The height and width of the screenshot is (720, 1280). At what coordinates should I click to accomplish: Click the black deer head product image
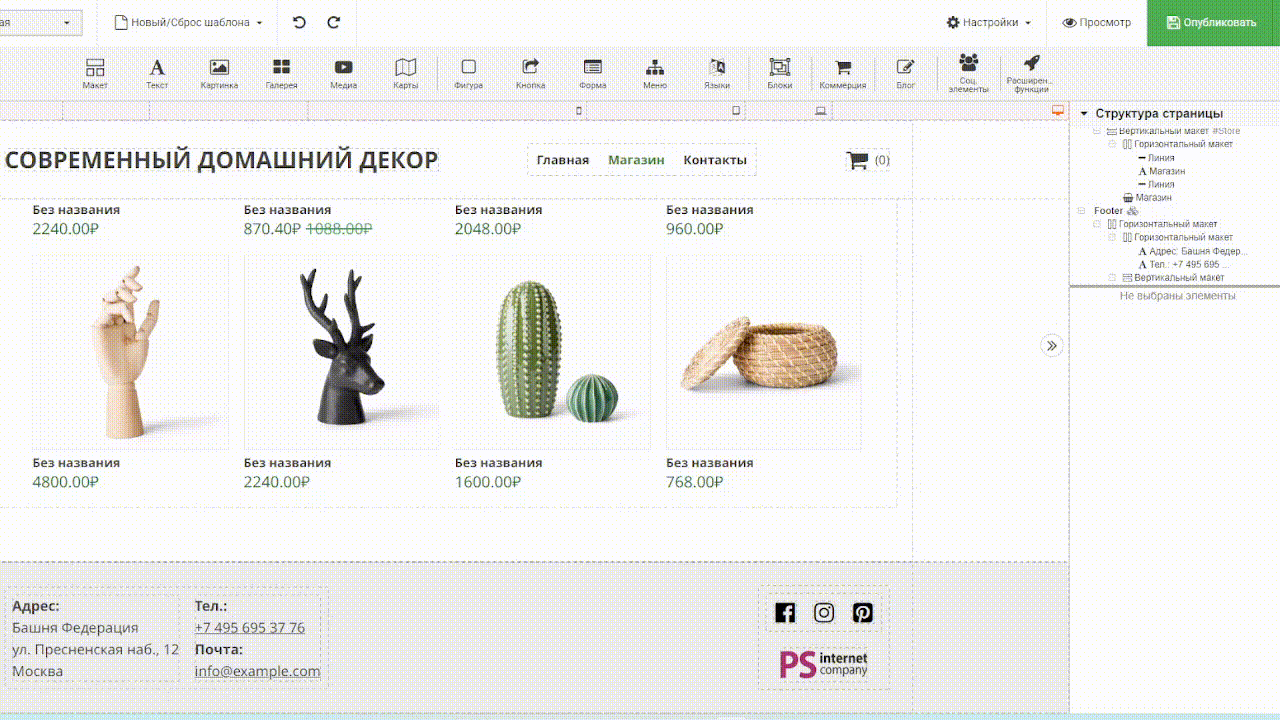coord(341,350)
